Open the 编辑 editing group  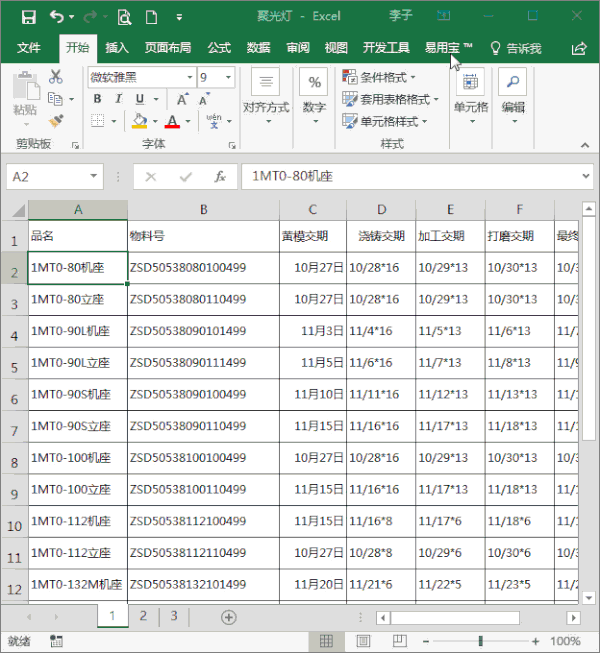coord(513,97)
